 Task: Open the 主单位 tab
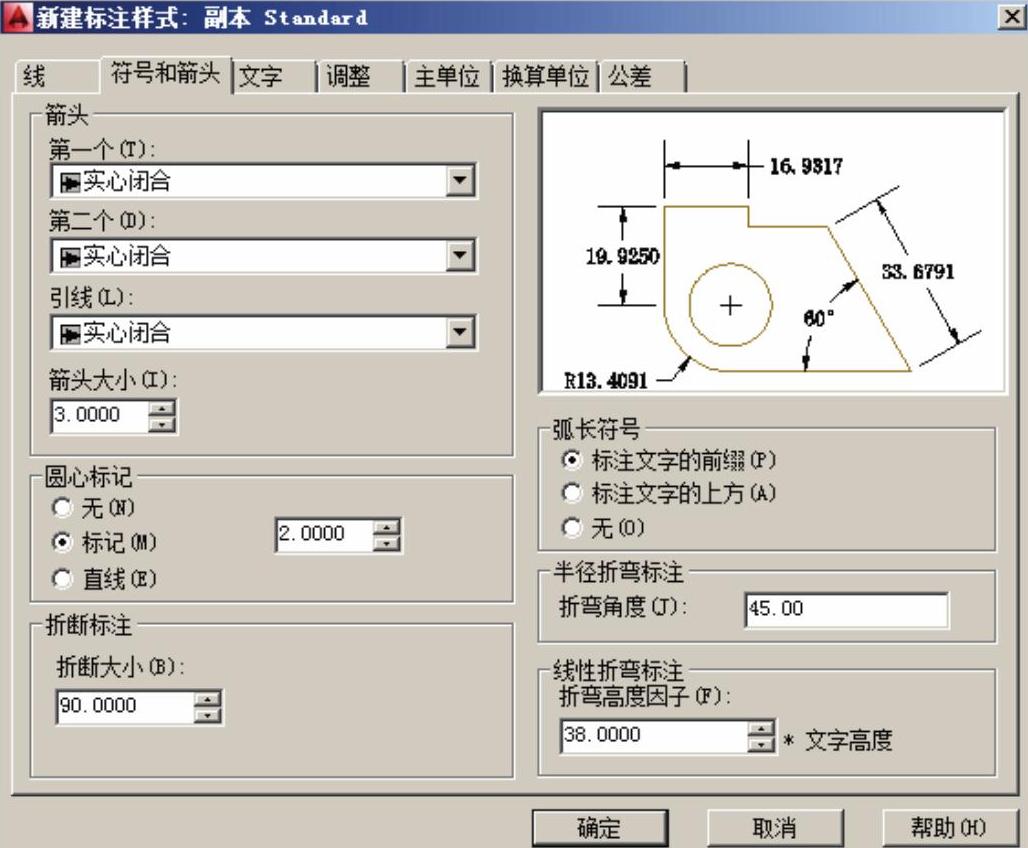coord(447,78)
